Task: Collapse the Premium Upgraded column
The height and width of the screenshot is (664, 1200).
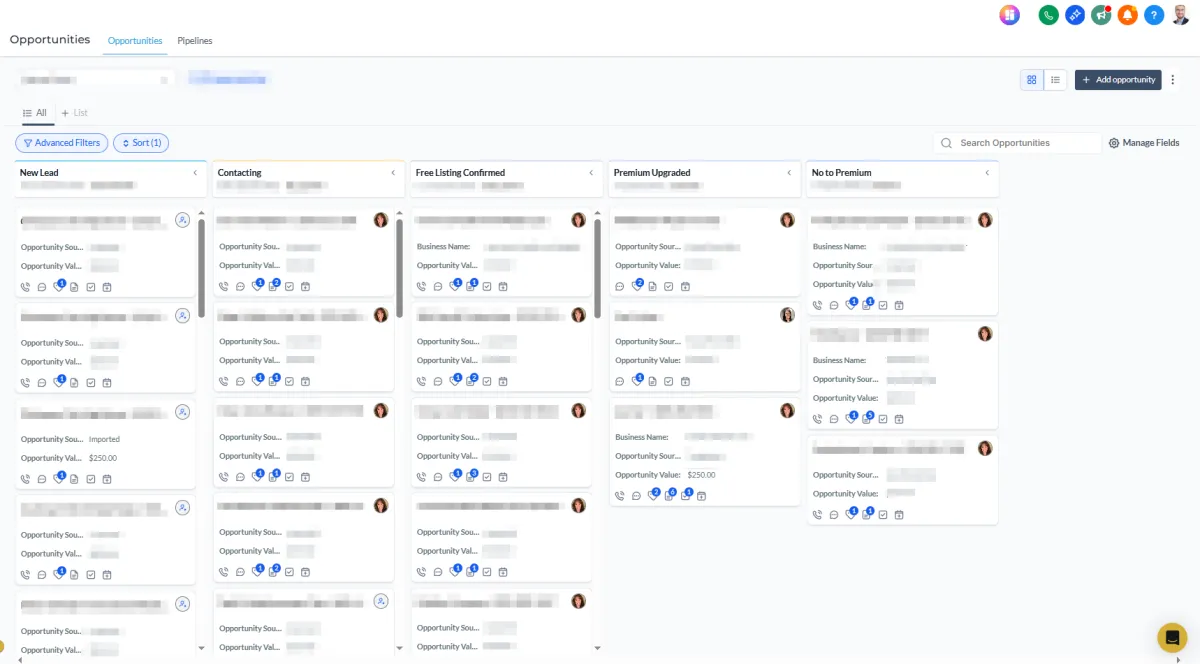Action: tap(789, 173)
